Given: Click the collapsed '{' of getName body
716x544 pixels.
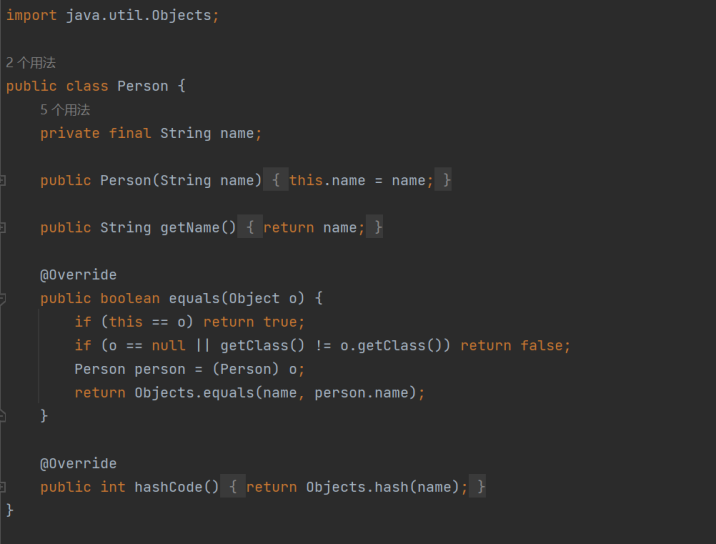Looking at the screenshot, I should (250, 228).
